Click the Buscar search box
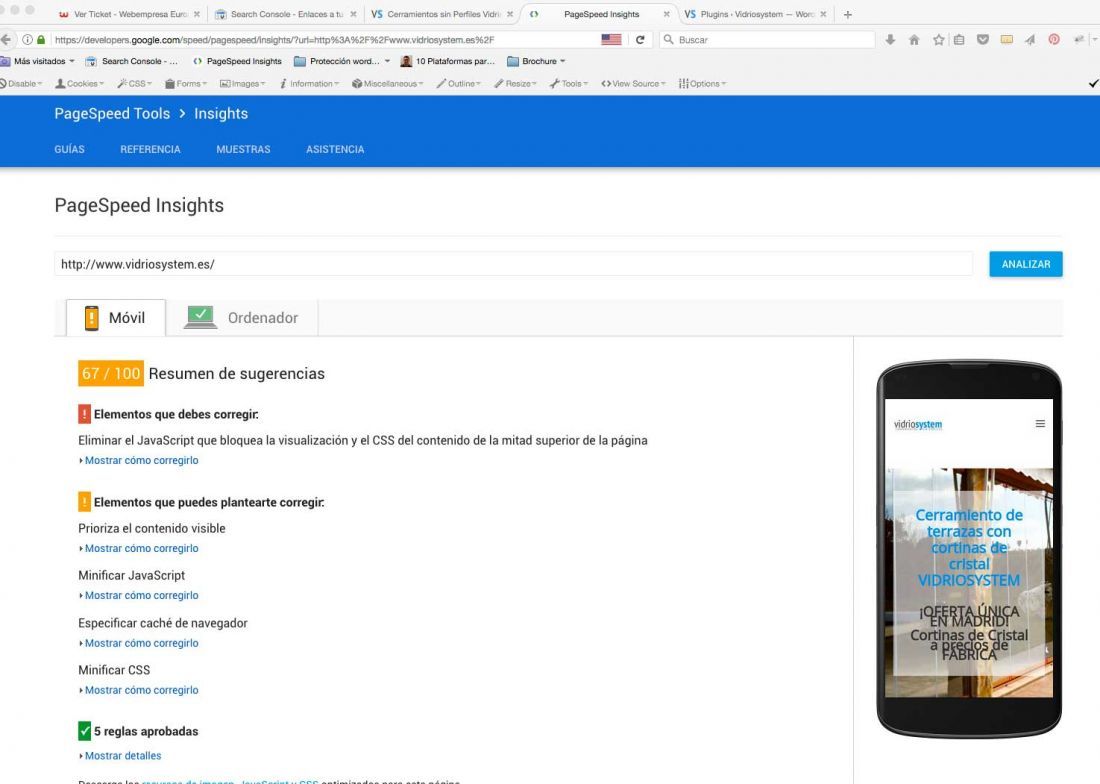The width and height of the screenshot is (1100, 784). pyautogui.click(x=767, y=40)
